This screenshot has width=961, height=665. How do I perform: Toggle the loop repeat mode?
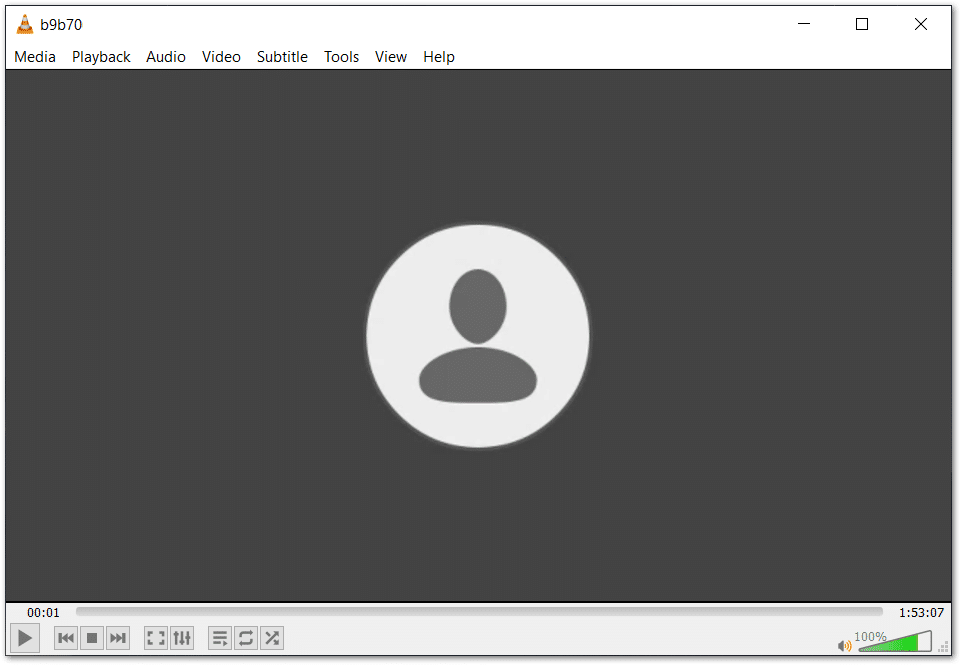point(245,638)
